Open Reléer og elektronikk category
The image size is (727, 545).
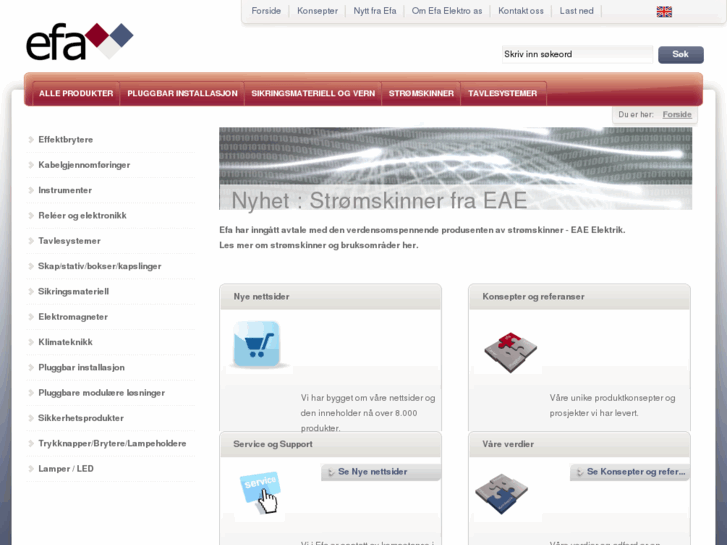tap(82, 216)
